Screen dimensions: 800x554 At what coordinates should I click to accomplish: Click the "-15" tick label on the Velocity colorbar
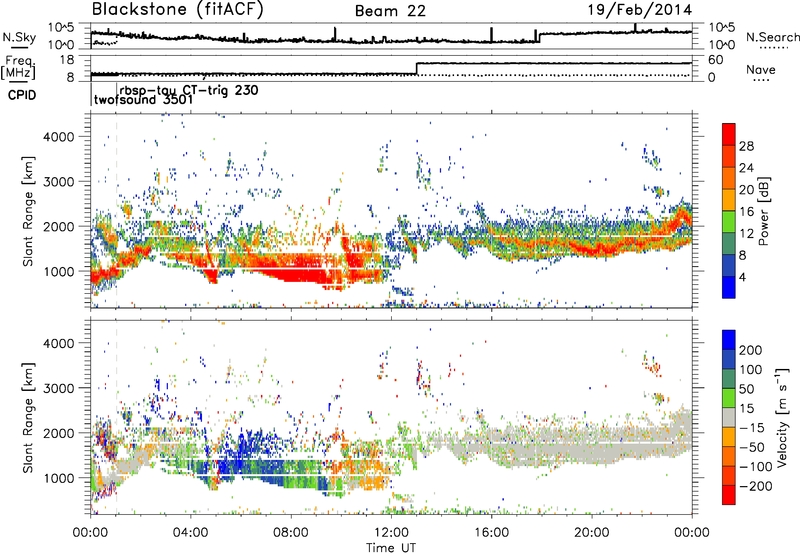[751, 428]
